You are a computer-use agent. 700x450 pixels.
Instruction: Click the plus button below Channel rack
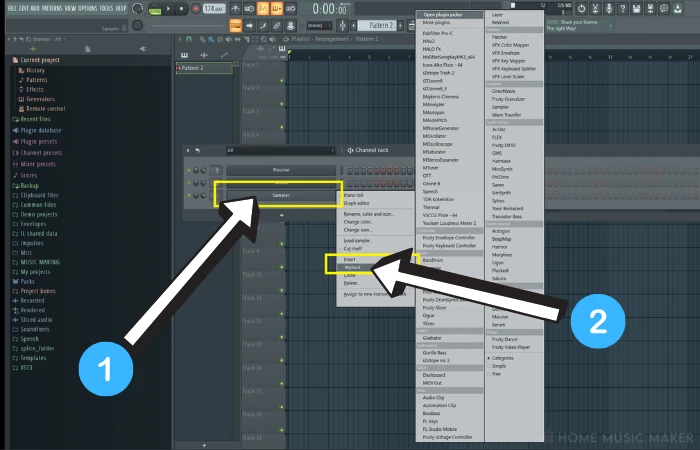pos(281,215)
